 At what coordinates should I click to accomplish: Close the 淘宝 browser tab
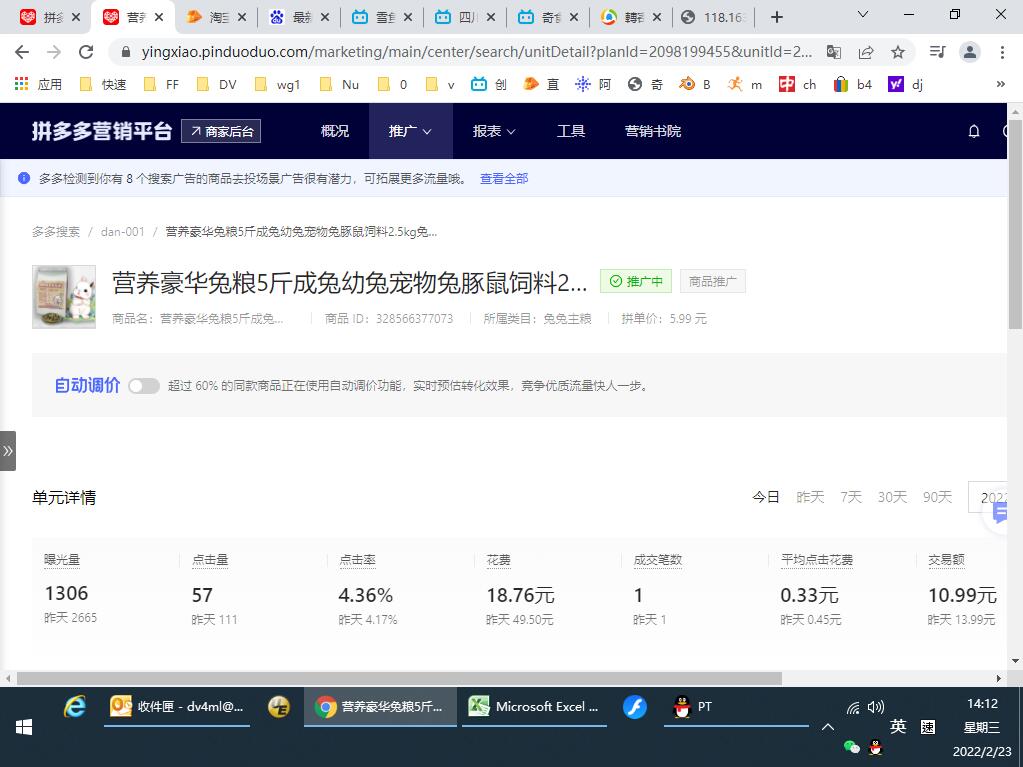click(x=241, y=18)
